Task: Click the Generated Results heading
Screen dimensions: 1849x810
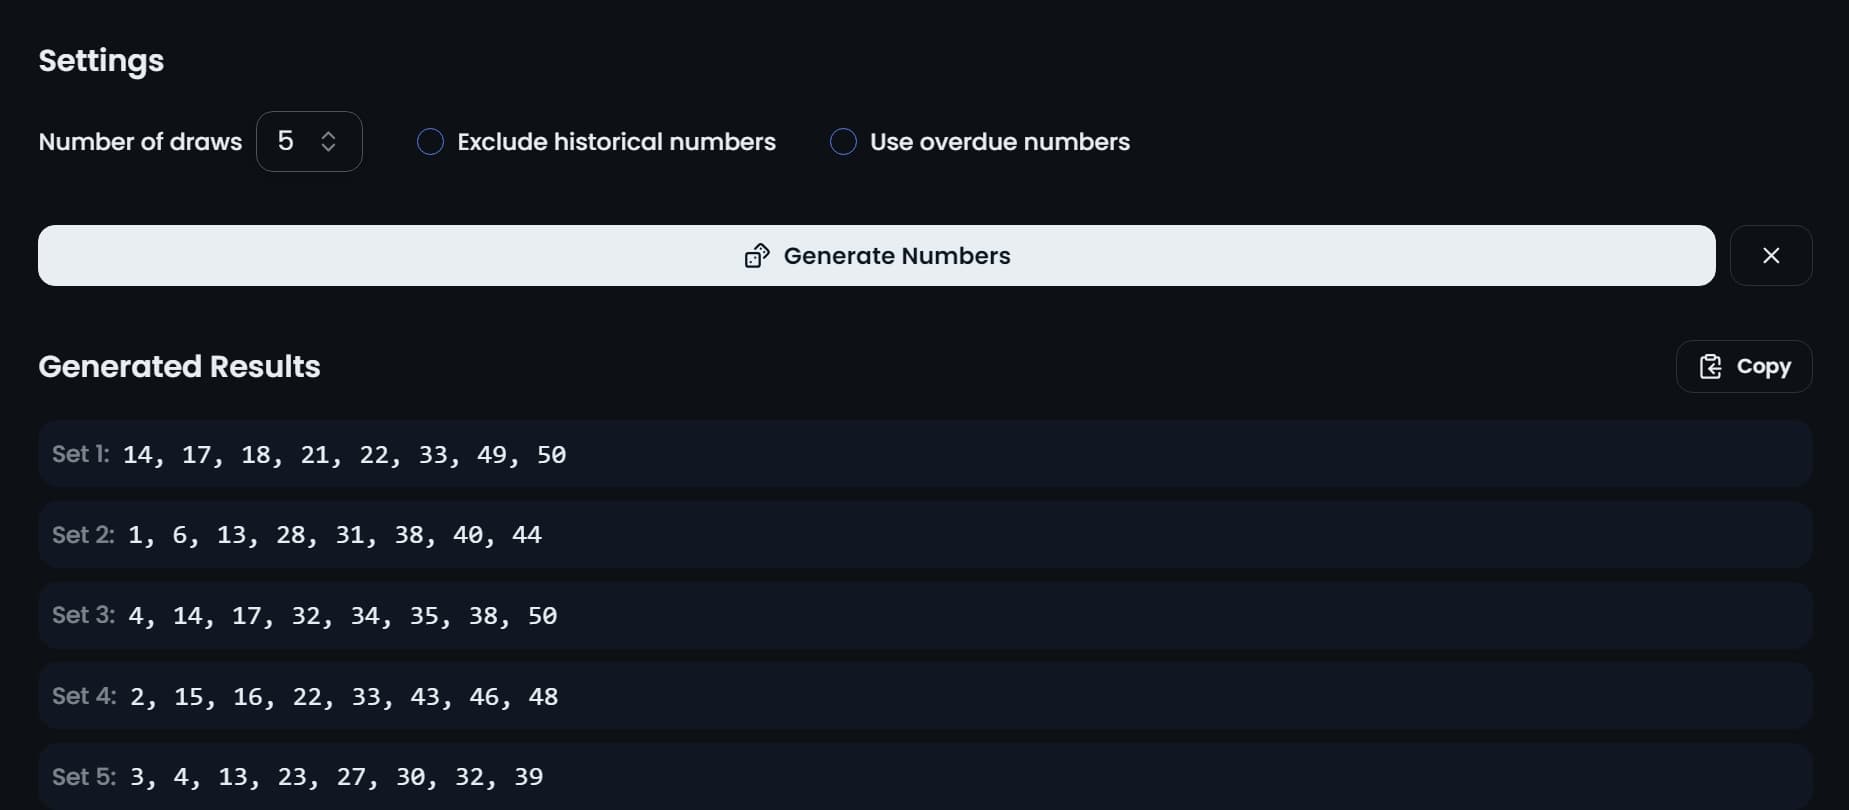Action: pyautogui.click(x=179, y=367)
